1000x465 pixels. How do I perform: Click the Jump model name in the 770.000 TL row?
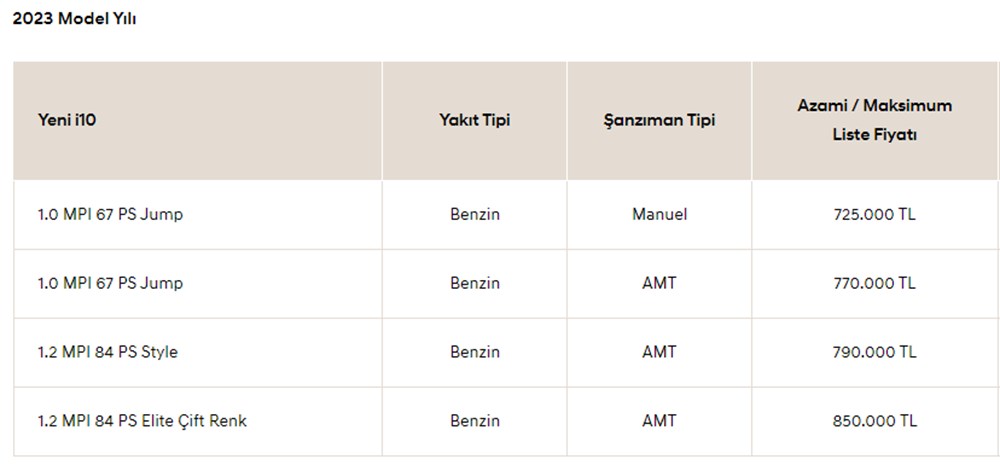click(110, 283)
